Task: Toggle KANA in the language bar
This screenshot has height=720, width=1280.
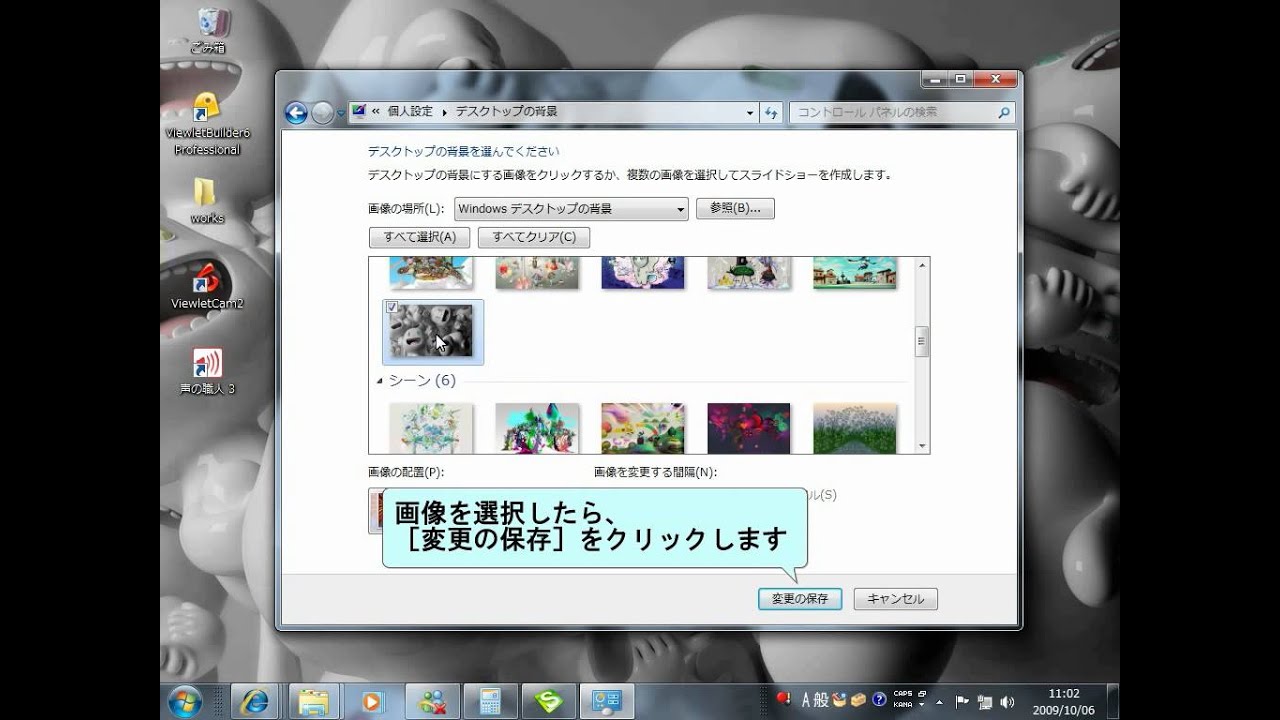Action: coord(902,705)
